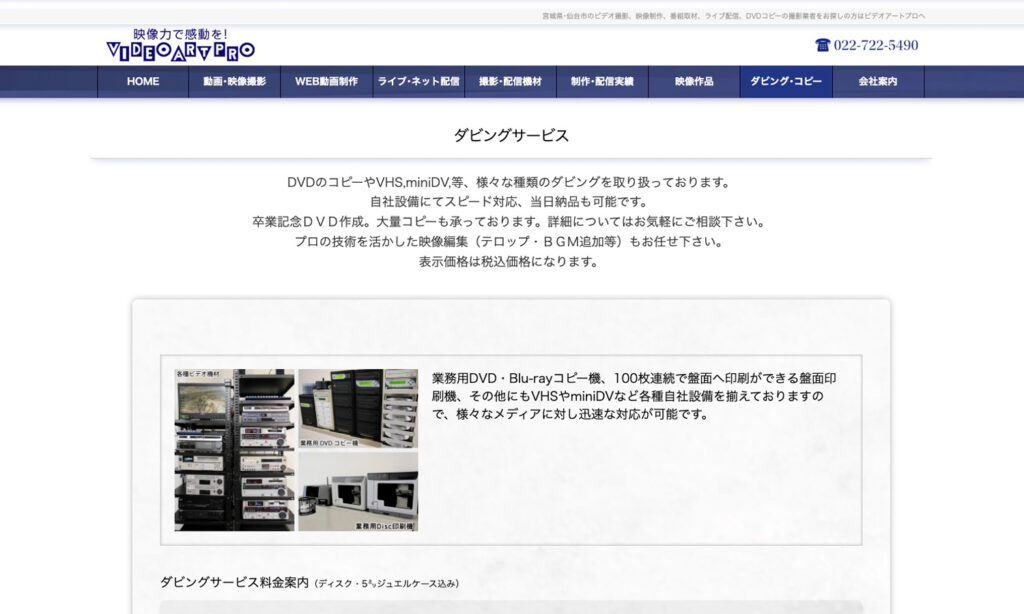Image resolution: width=1024 pixels, height=614 pixels.
Task: Open the ライブ・ネット配信 page
Action: click(x=418, y=82)
